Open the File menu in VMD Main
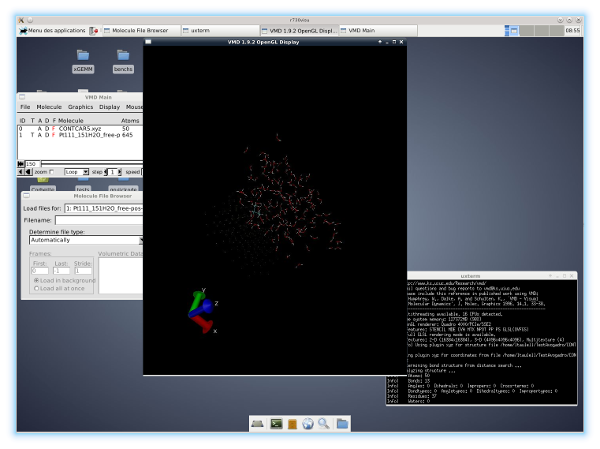 click(x=25, y=107)
